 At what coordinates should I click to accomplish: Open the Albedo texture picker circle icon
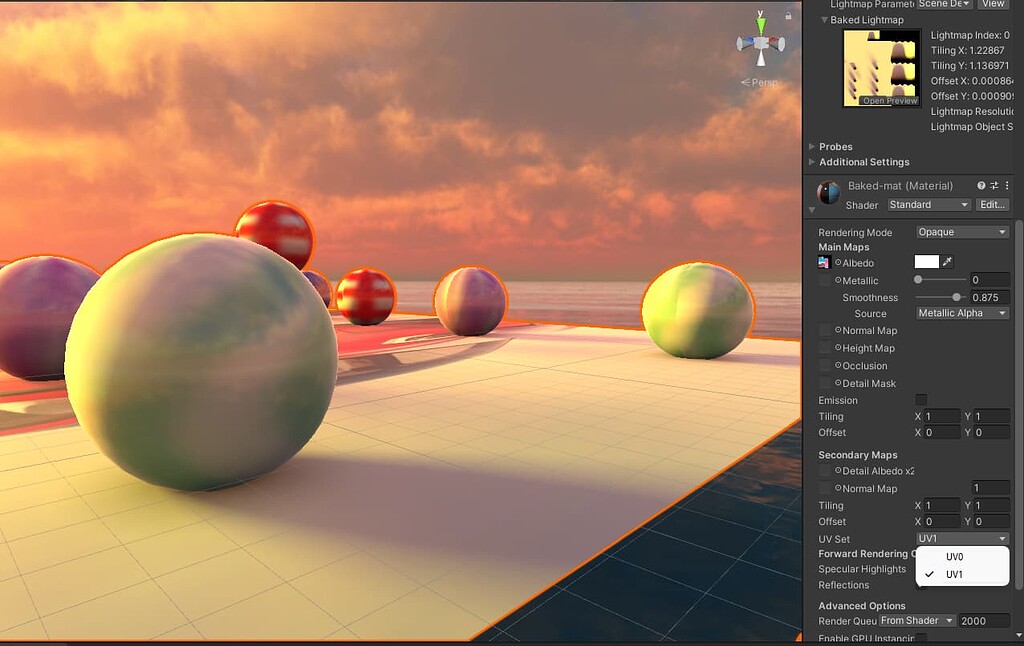pos(838,261)
